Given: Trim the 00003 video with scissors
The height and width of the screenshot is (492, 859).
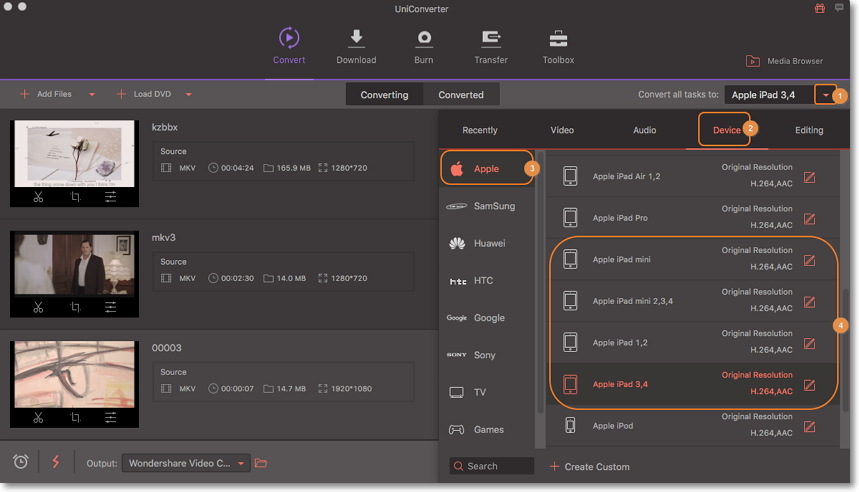Looking at the screenshot, I should 38,418.
